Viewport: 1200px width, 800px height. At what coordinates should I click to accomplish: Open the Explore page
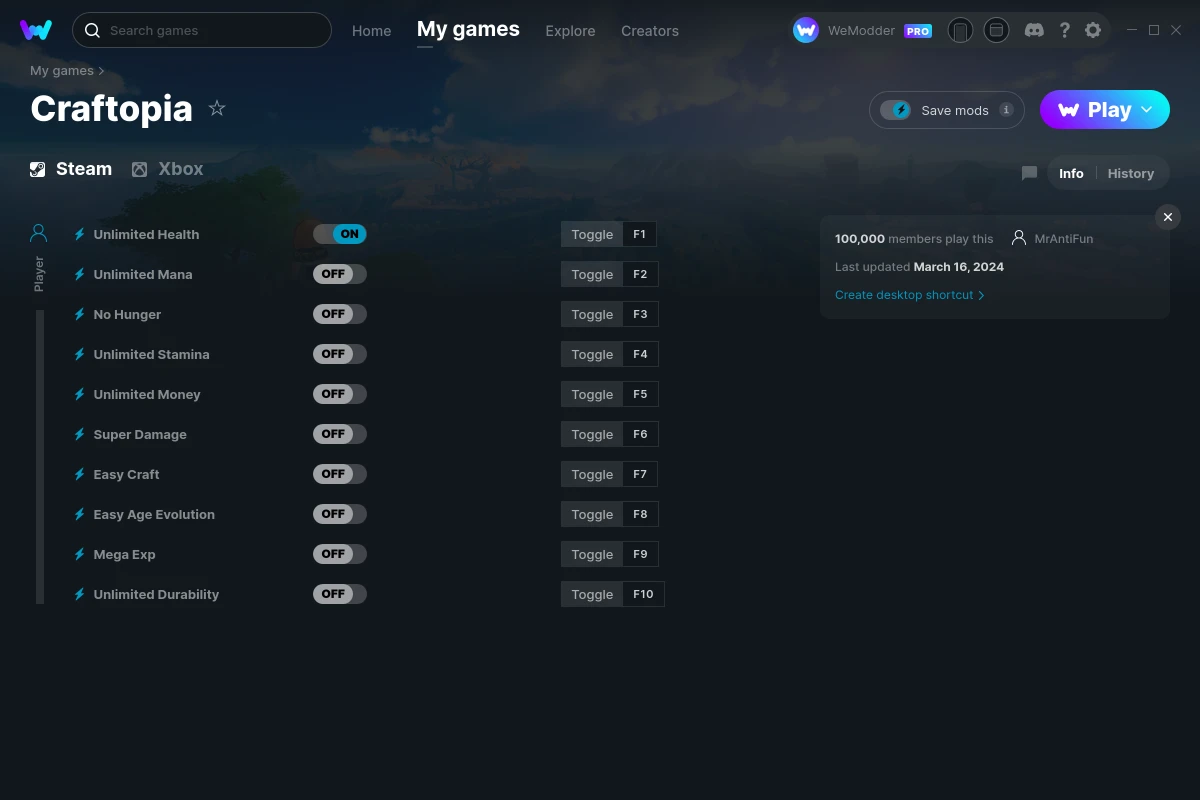[x=570, y=31]
